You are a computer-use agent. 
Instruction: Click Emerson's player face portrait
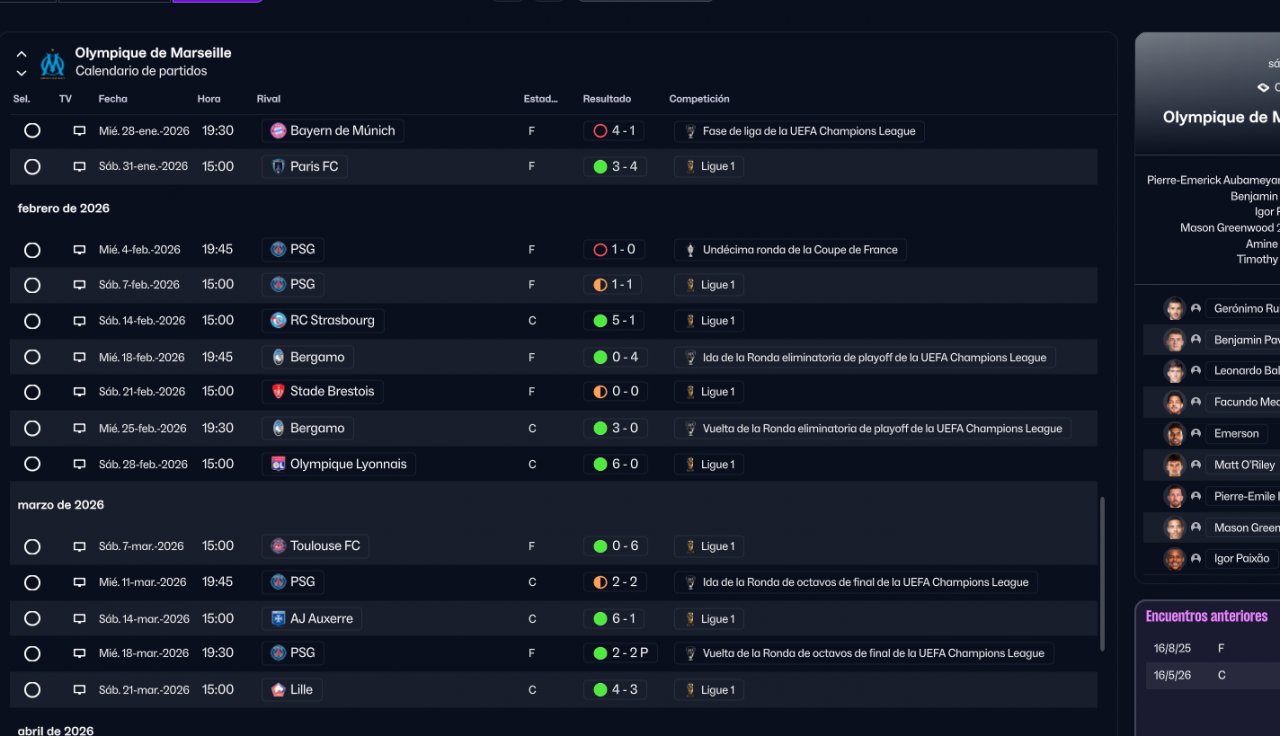[x=1174, y=434]
